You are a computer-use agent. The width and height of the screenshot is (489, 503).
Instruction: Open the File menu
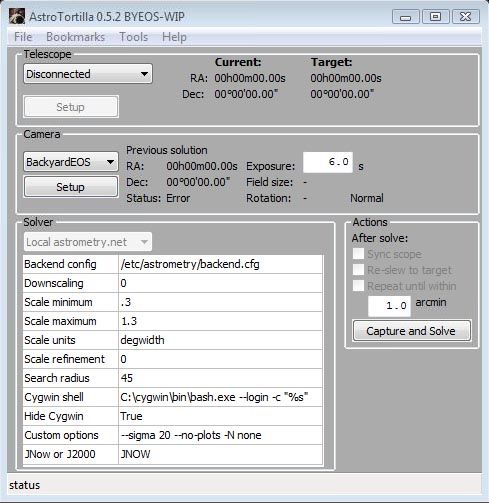[23, 37]
